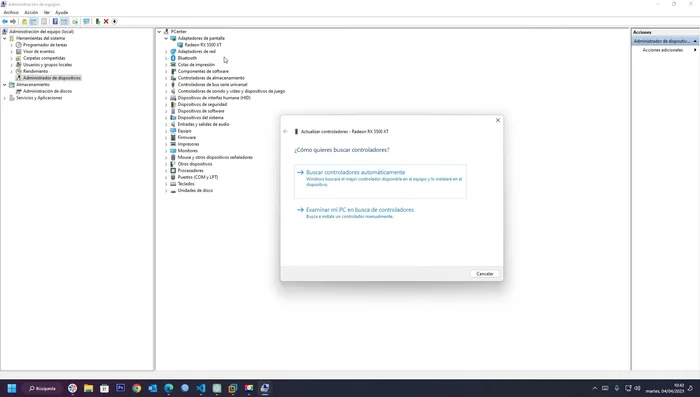This screenshot has width=700, height=397.
Task: Click the taskbar clock showing 10:42
Action: 665,388
